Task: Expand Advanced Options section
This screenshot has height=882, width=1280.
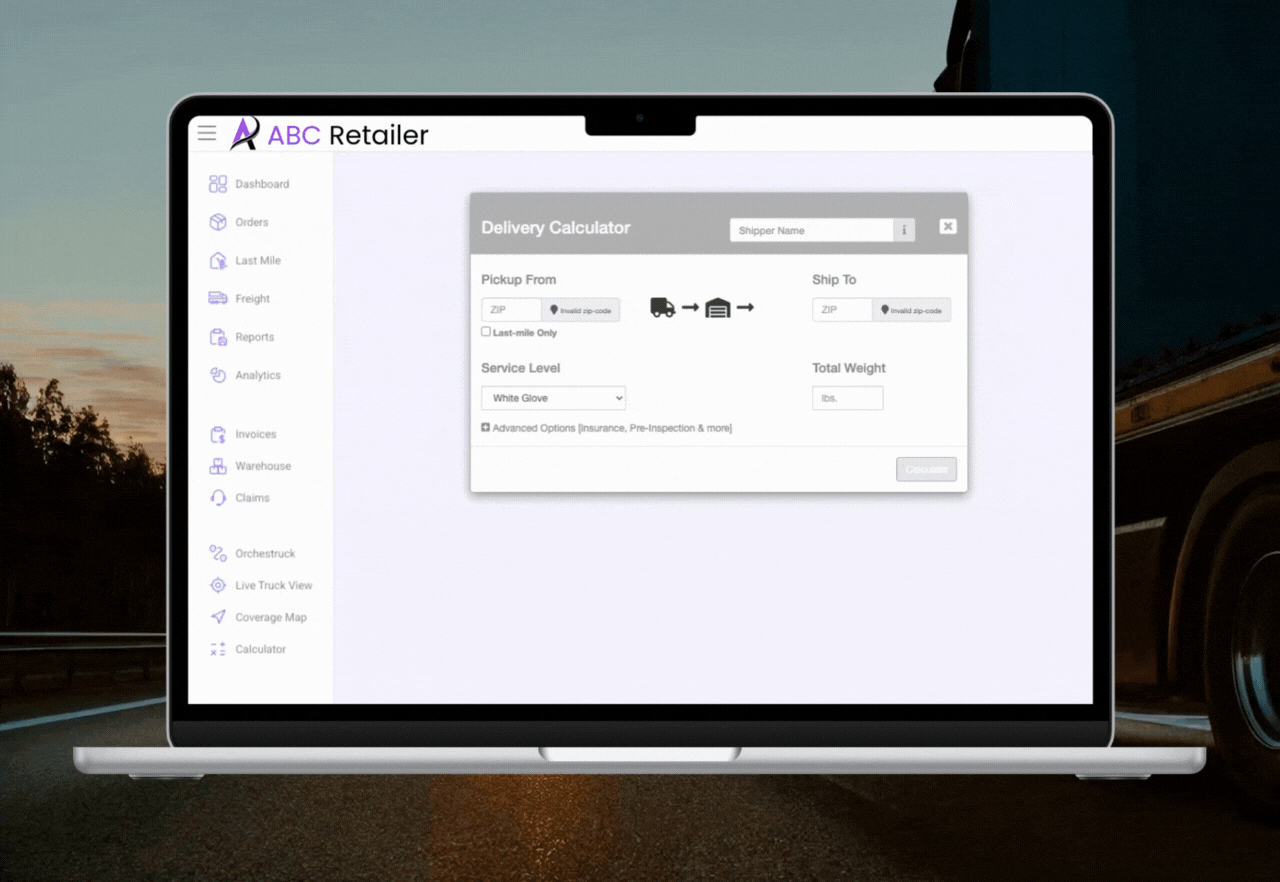Action: point(486,428)
